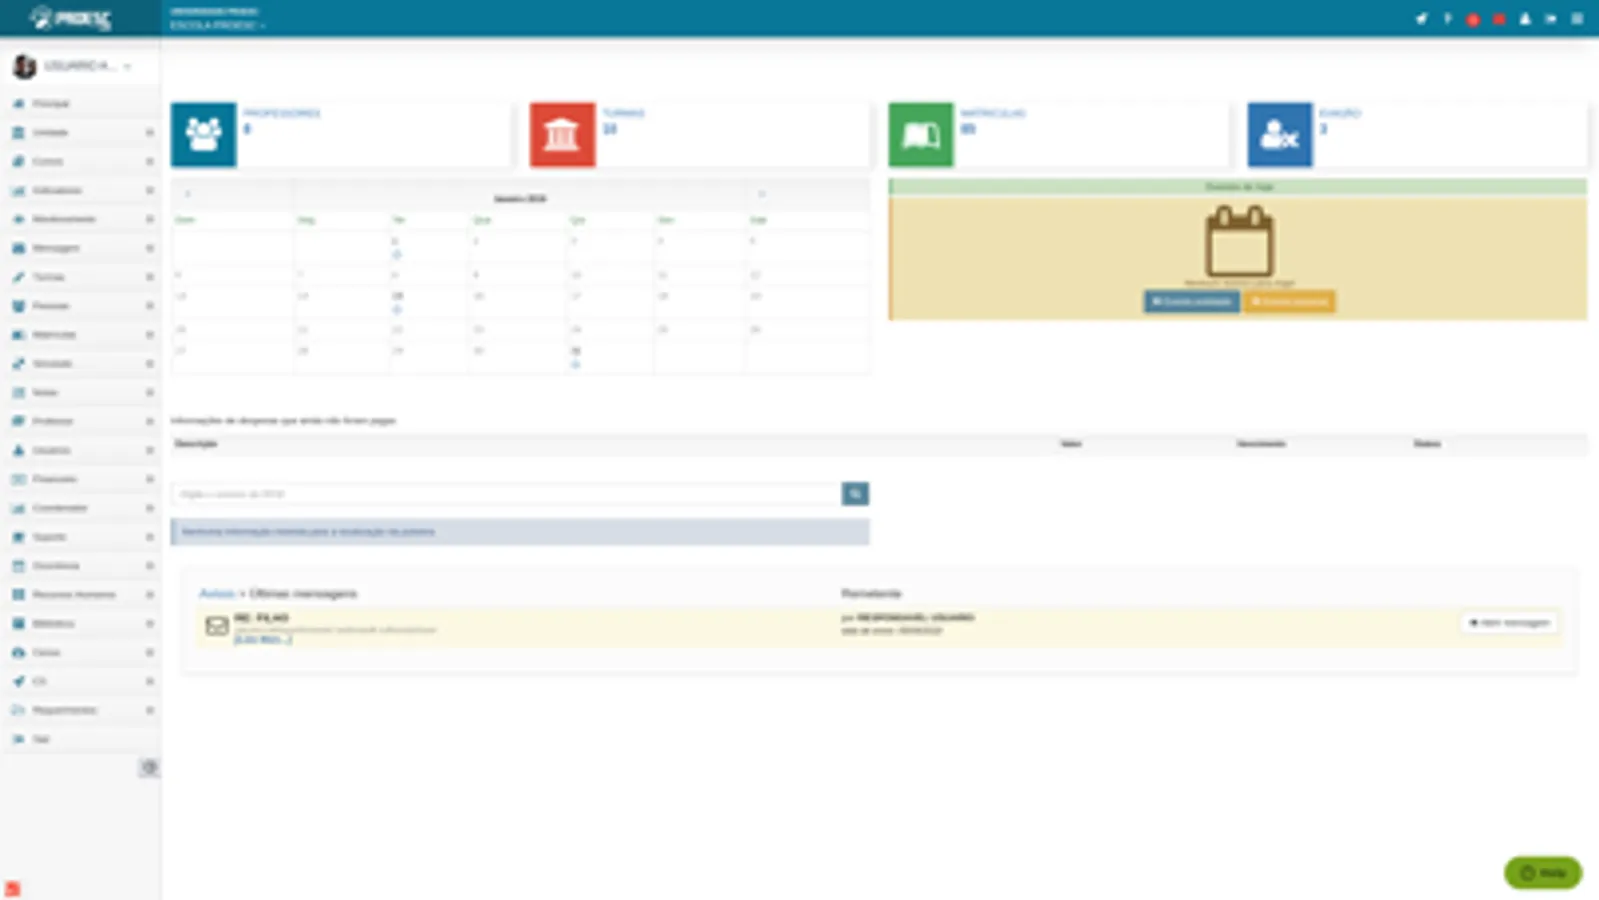
Task: Click the Proesc logo in the header
Action: (70, 18)
